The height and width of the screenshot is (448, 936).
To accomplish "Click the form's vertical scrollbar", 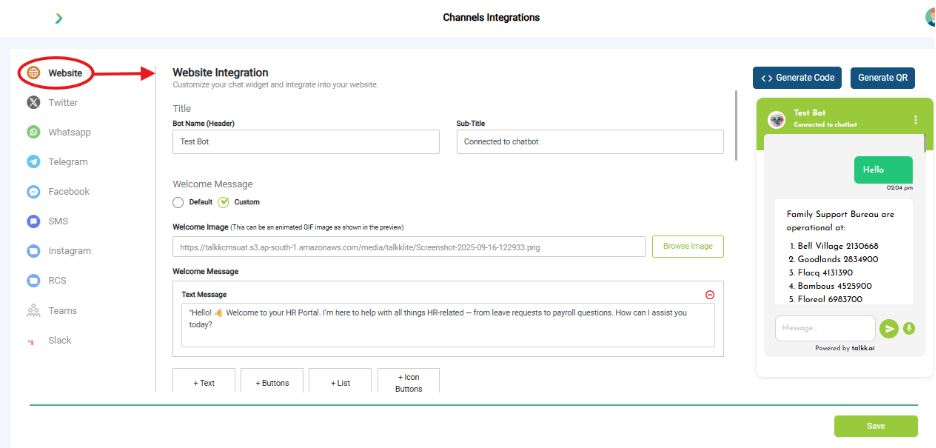I will (736, 125).
